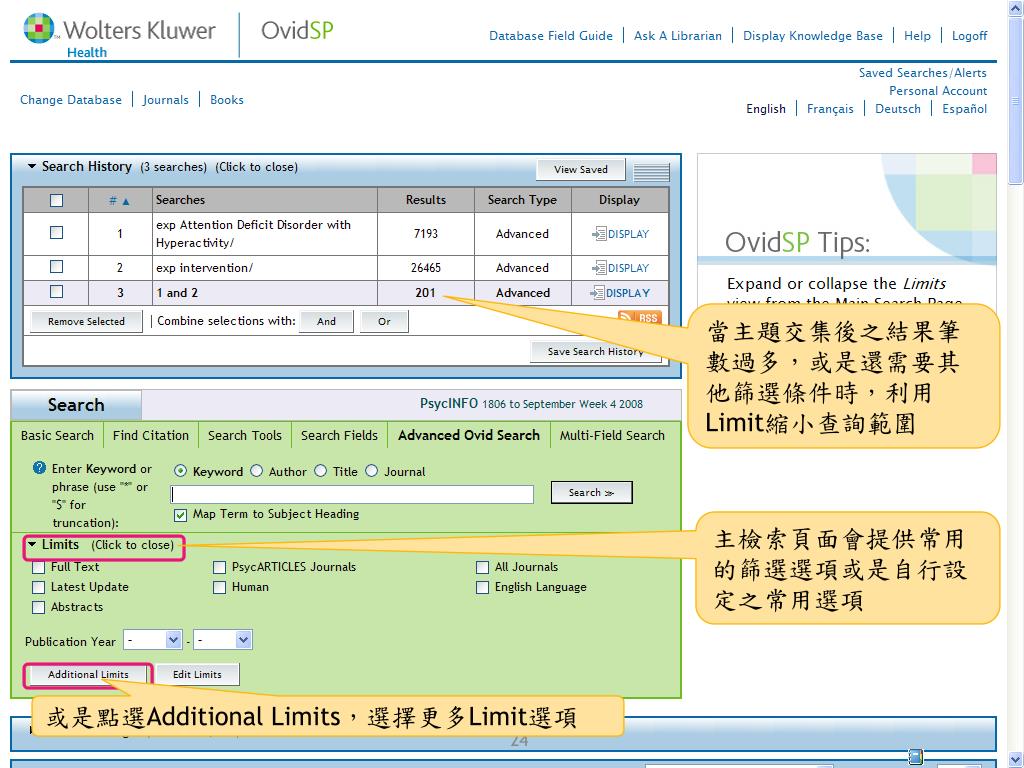Check the box for search 3
The image size is (1024, 768).
(57, 291)
